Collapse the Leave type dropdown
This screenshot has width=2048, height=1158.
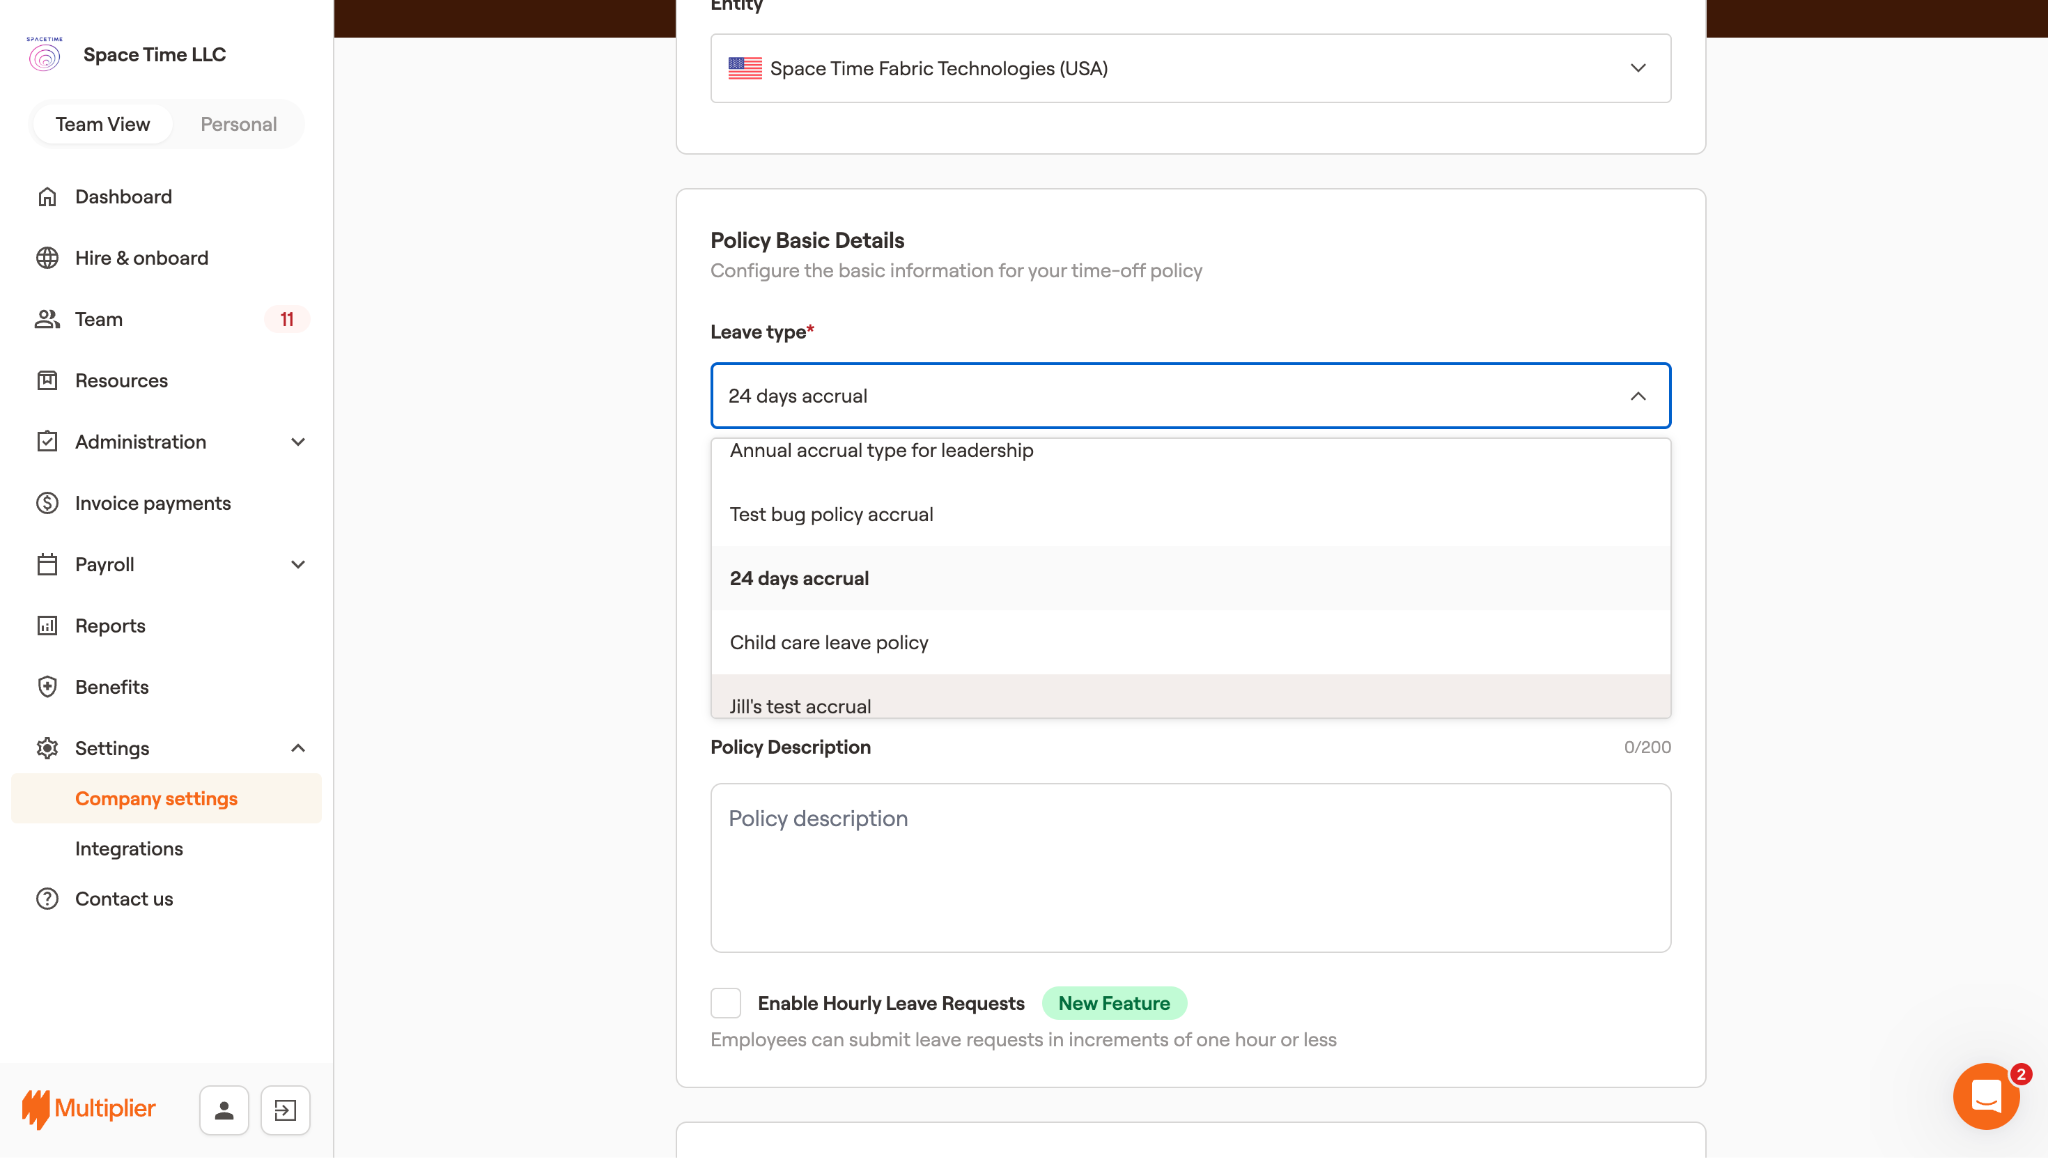pyautogui.click(x=1637, y=396)
